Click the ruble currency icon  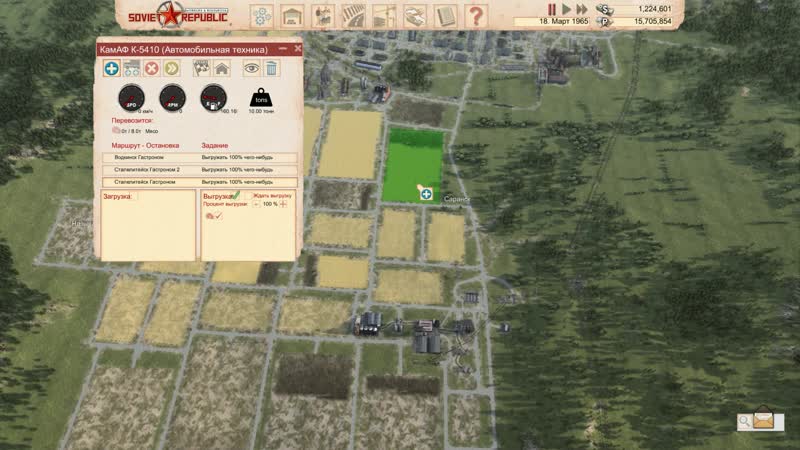pos(605,22)
